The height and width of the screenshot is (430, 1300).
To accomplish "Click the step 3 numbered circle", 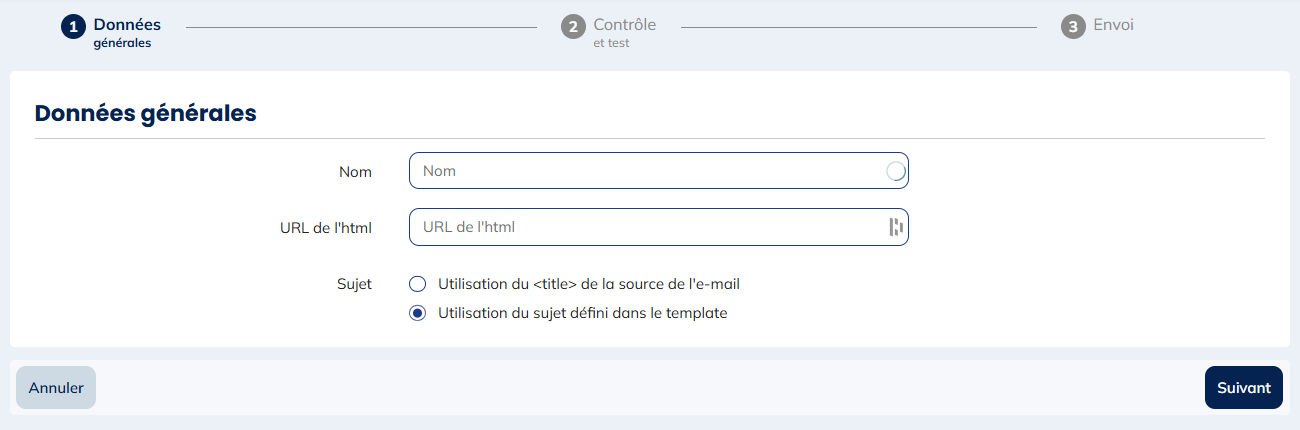I will [x=1073, y=27].
